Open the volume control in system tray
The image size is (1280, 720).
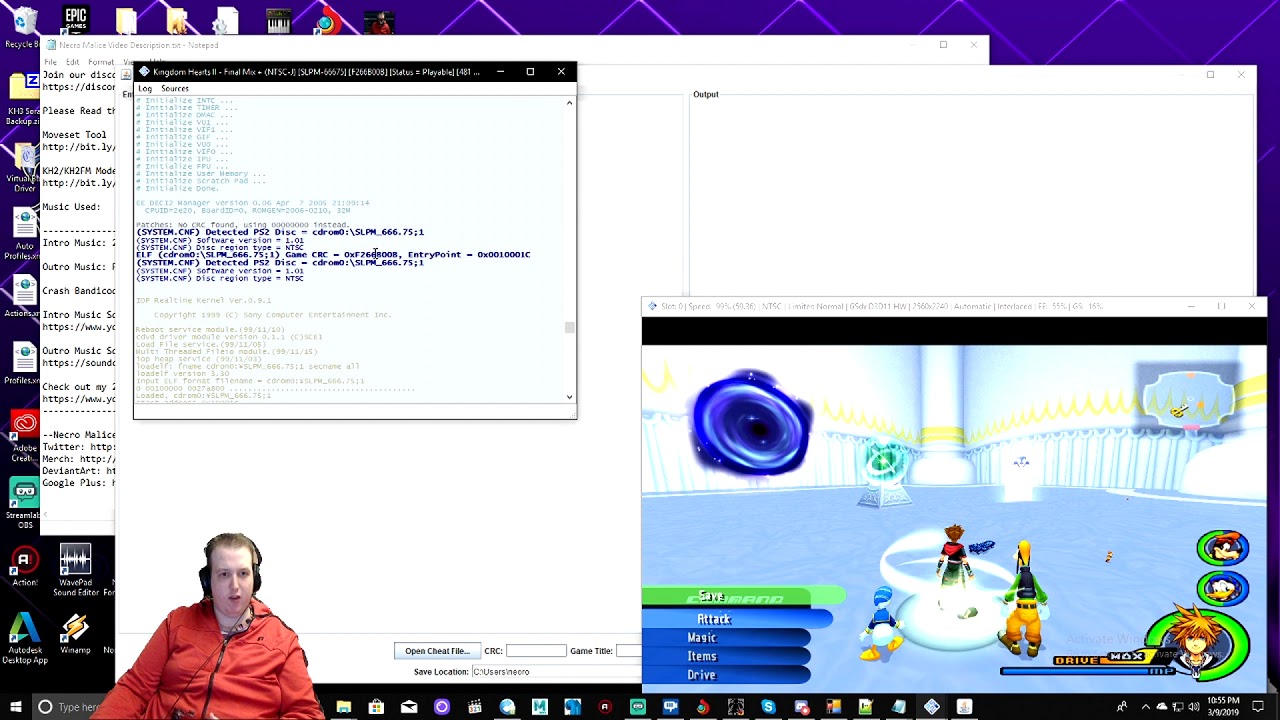click(1193, 707)
